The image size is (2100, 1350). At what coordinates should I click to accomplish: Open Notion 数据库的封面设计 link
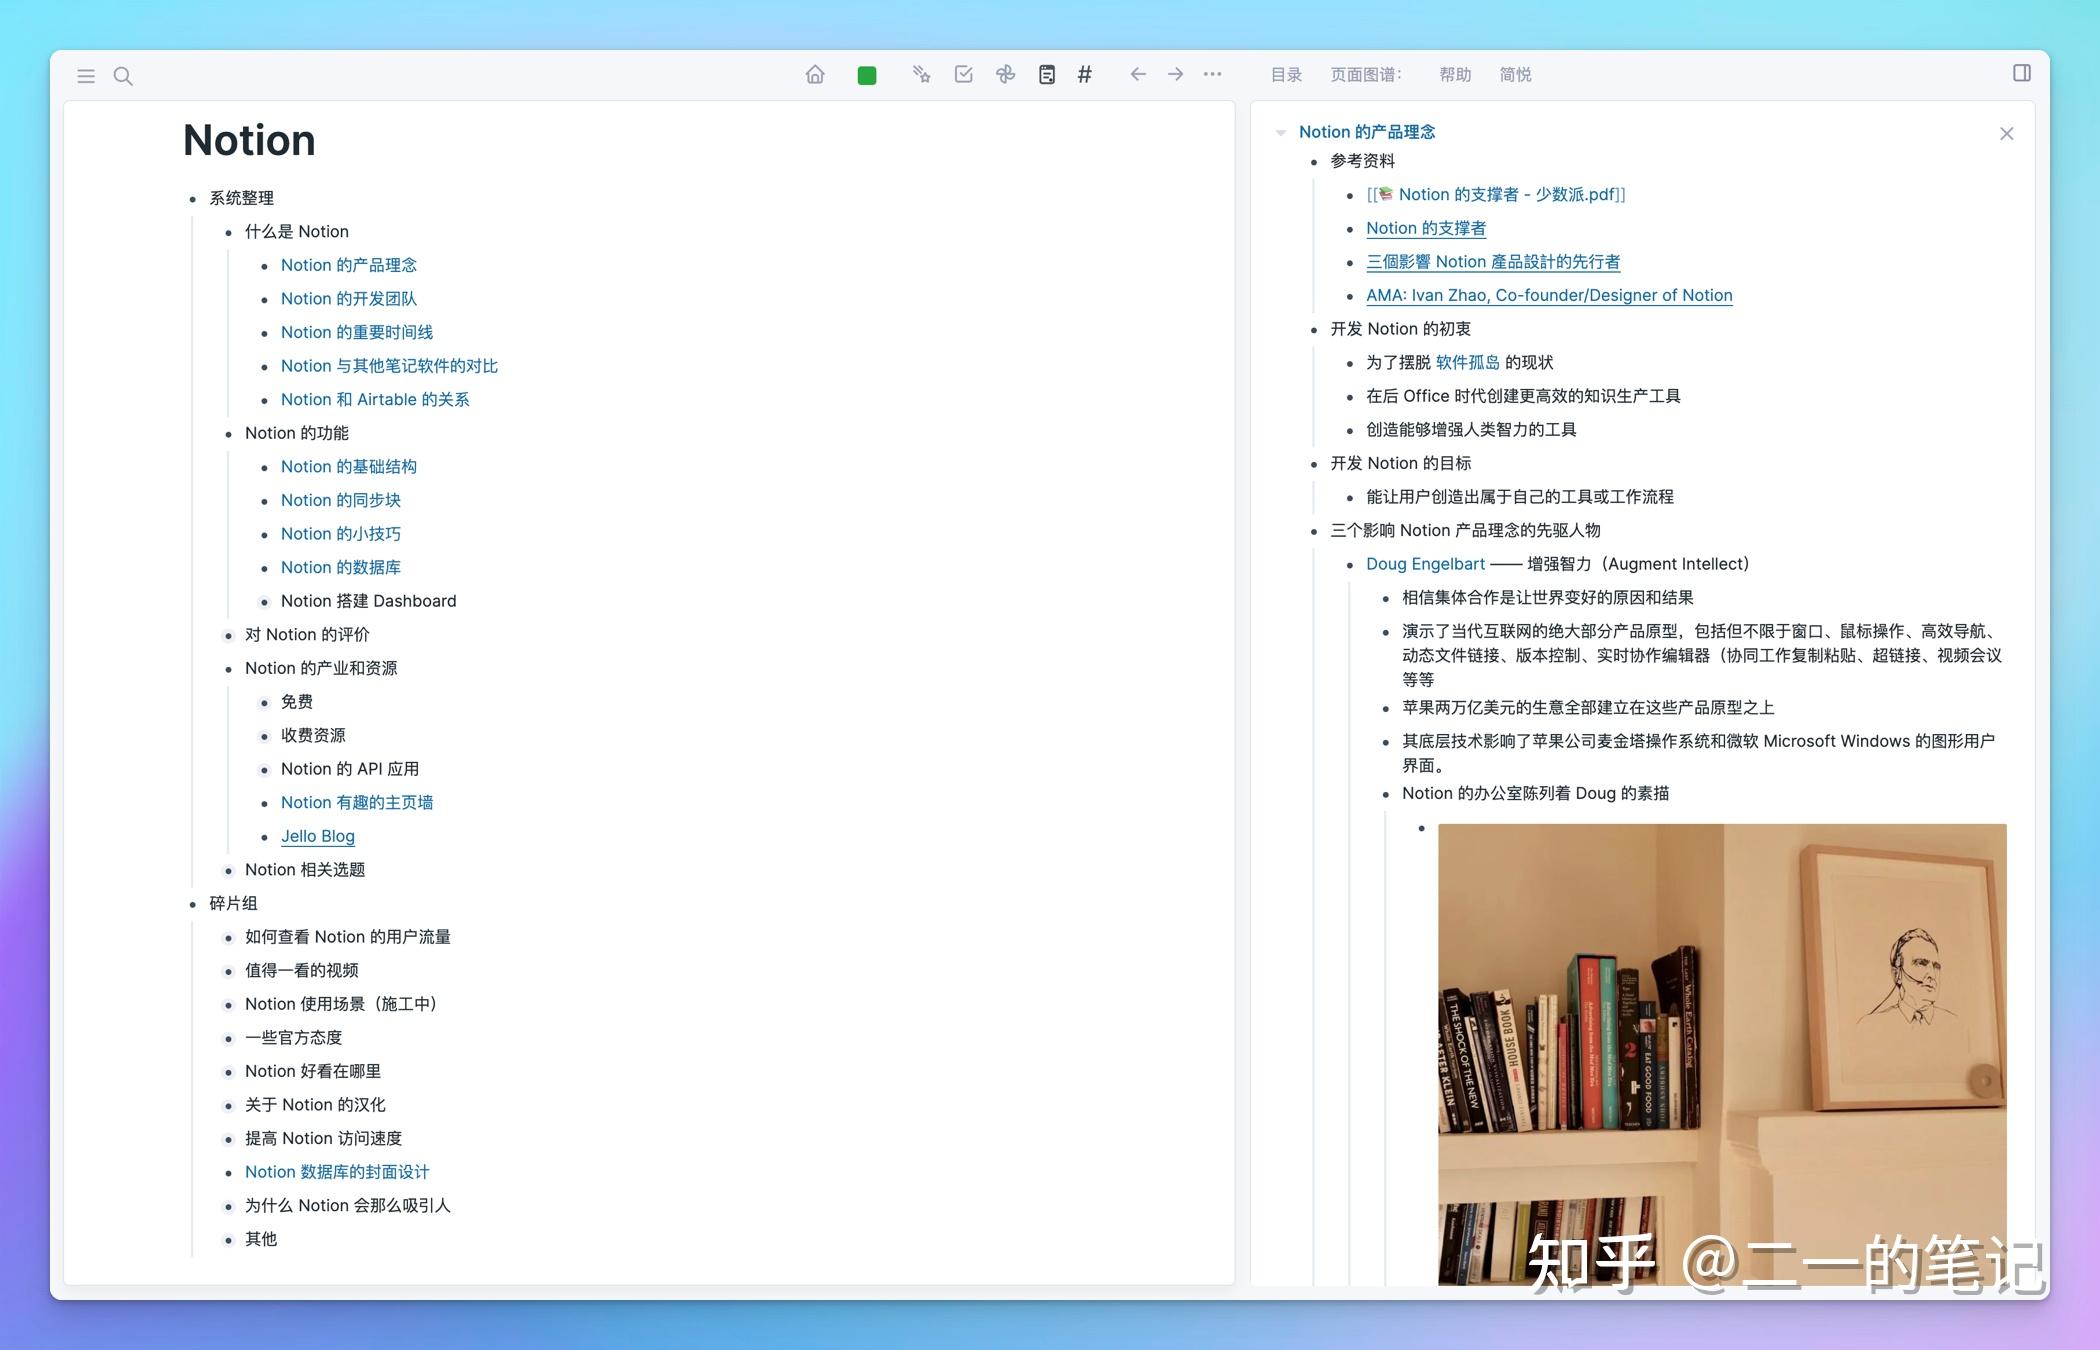point(336,1172)
